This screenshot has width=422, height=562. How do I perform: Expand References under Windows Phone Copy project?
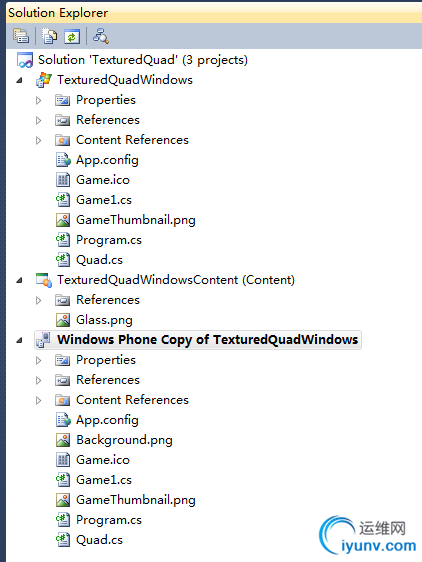click(39, 380)
